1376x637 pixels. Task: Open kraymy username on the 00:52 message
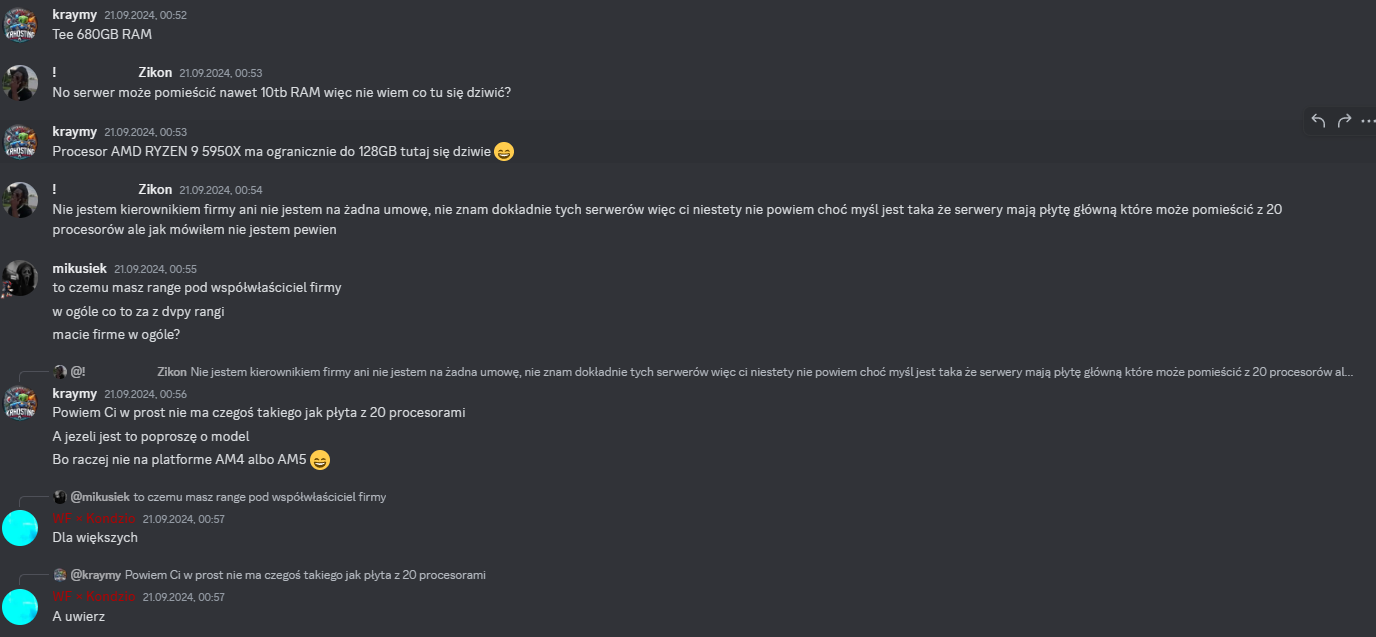pyautogui.click(x=74, y=15)
